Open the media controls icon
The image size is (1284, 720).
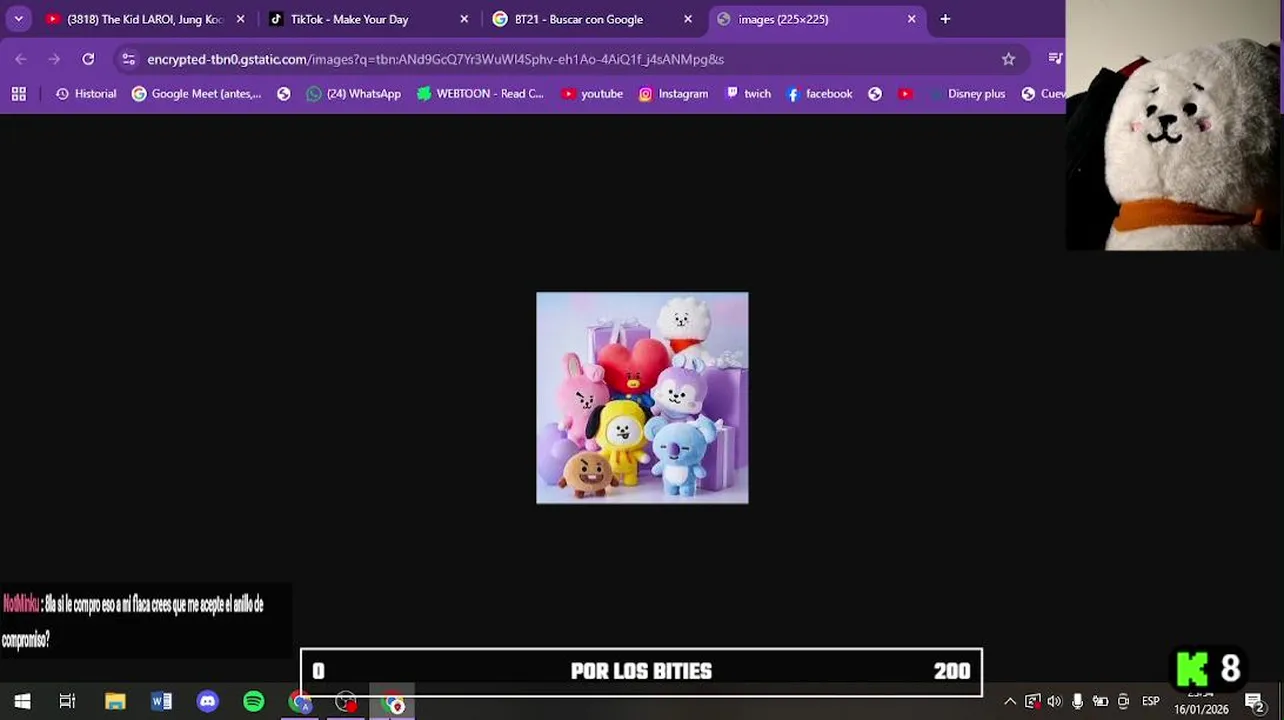[x=1055, y=59]
